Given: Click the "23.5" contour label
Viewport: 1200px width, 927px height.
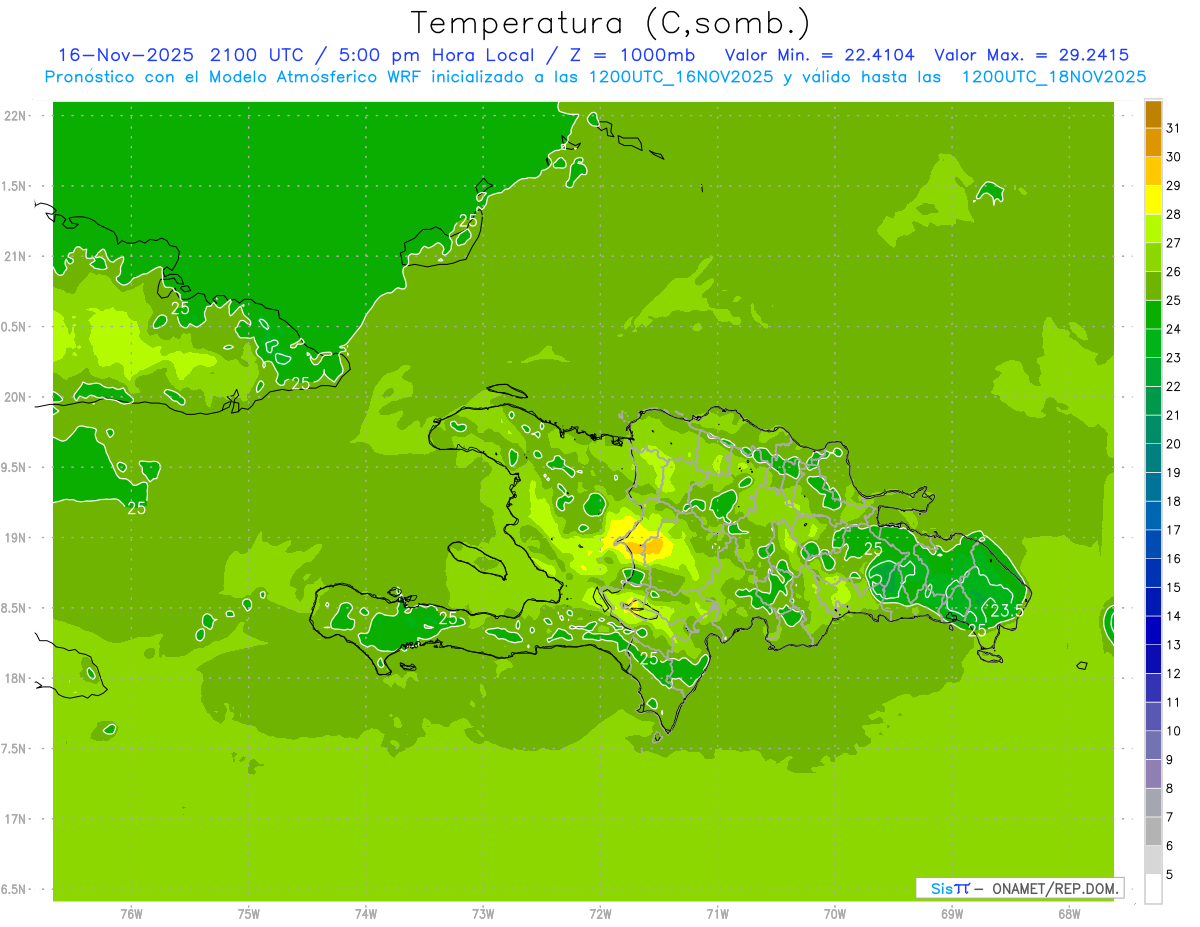Looking at the screenshot, I should point(1006,610).
